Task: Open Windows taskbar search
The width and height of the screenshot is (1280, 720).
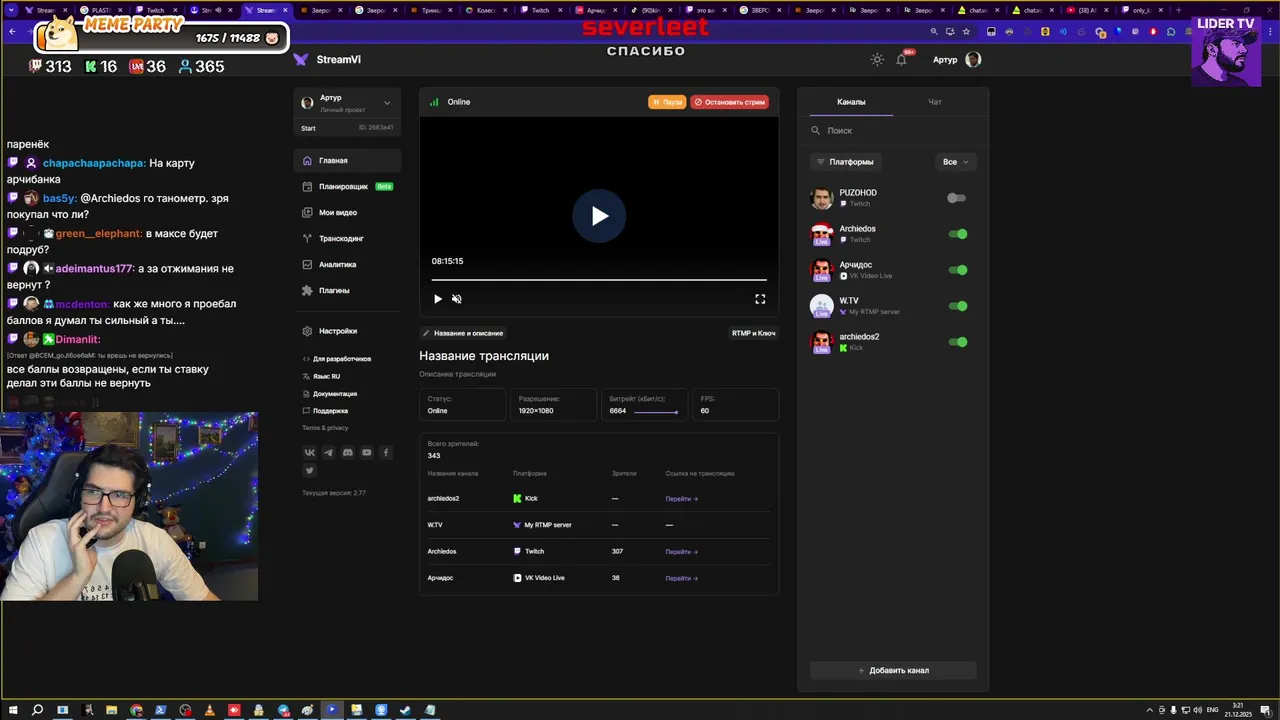Action: [37, 710]
